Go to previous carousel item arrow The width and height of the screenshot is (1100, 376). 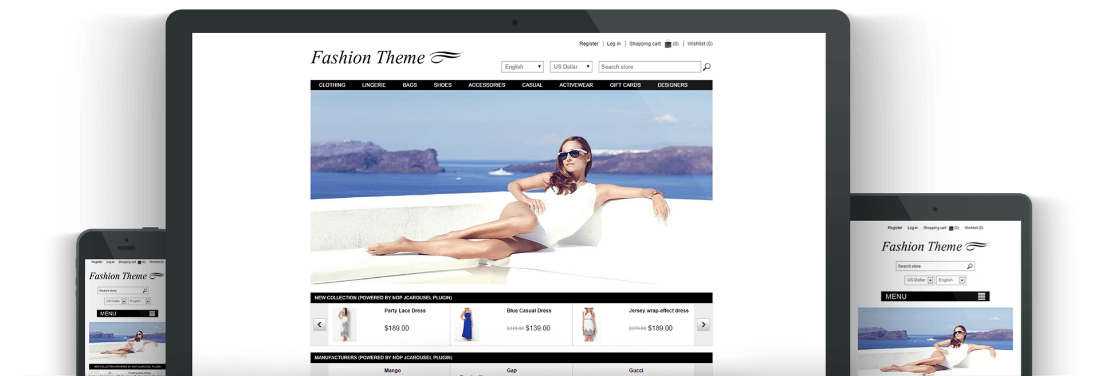(x=320, y=325)
